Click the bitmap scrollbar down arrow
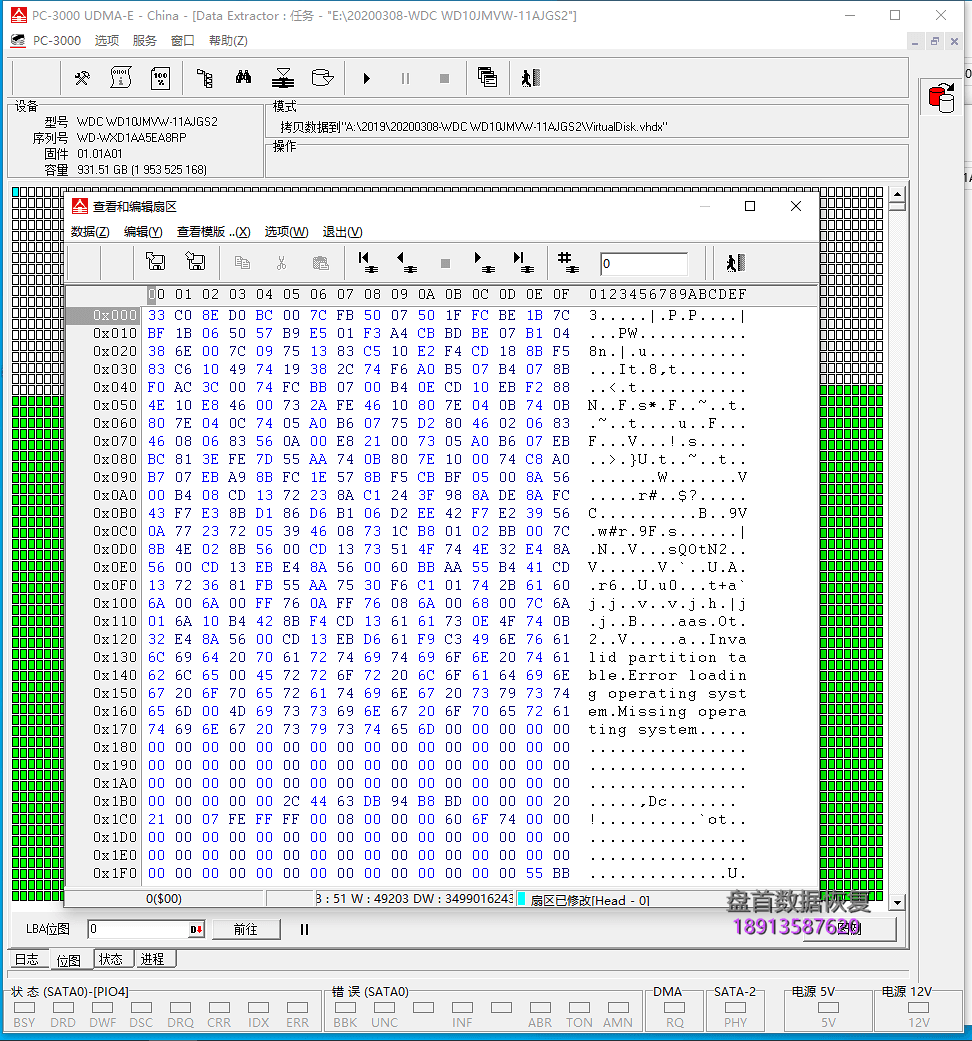 [898, 902]
